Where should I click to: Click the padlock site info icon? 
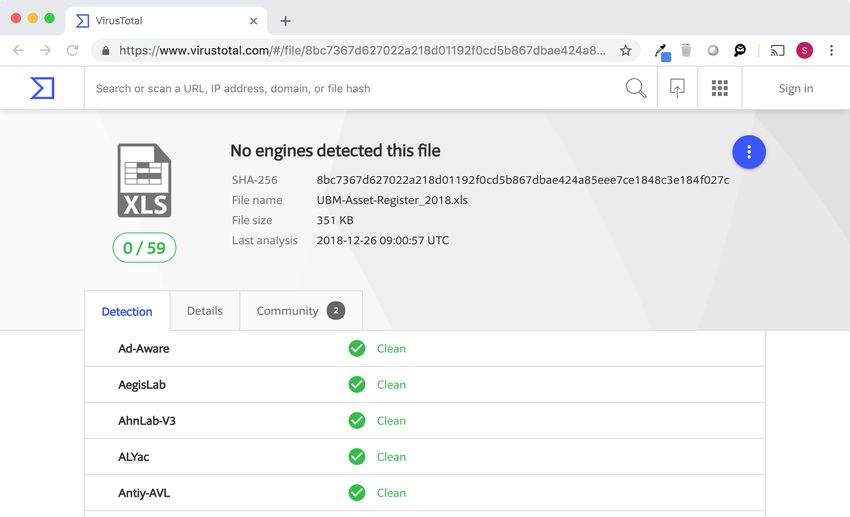106,50
